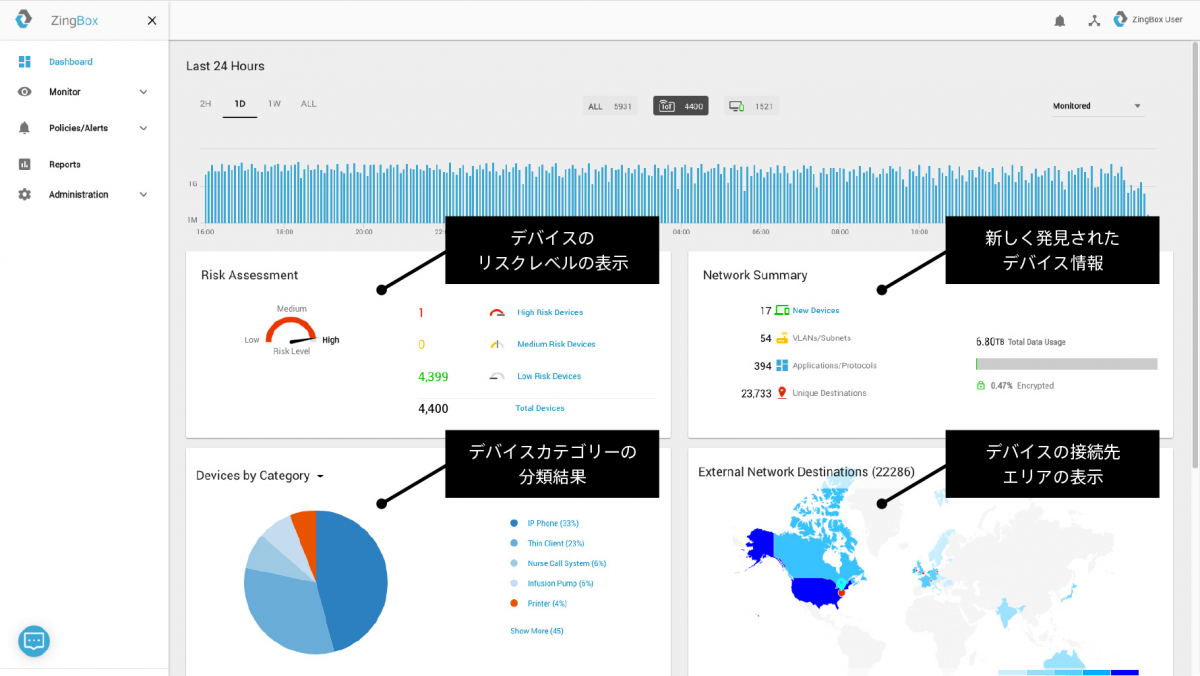
Task: Expand the Policies/Alerts chevron
Action: [x=143, y=128]
